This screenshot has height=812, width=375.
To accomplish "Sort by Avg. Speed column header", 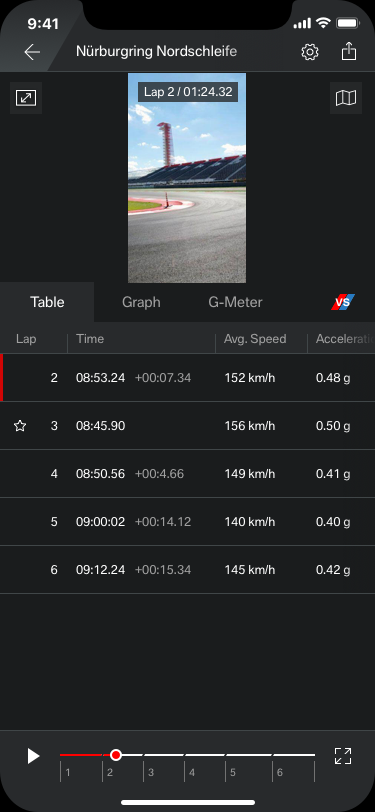I will [255, 339].
